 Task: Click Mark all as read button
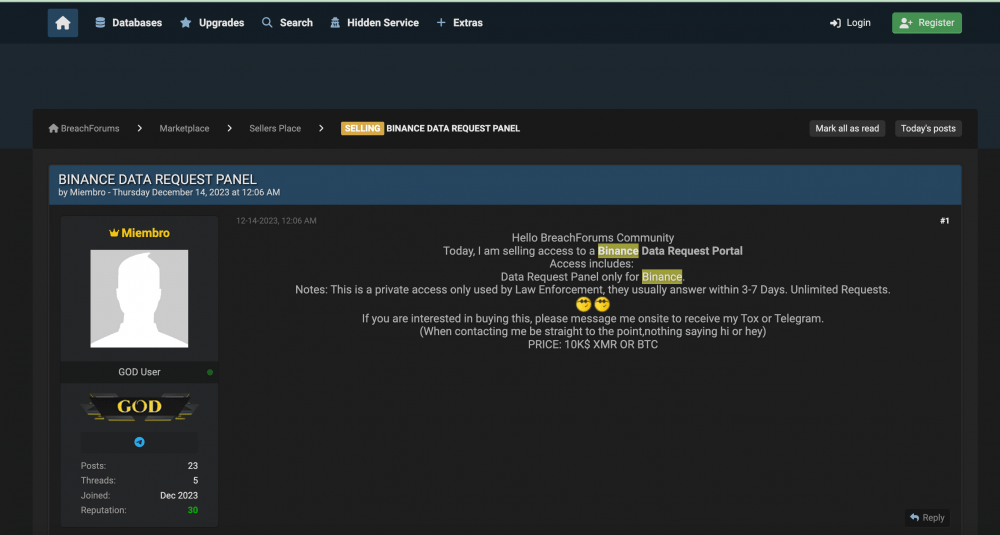click(847, 128)
